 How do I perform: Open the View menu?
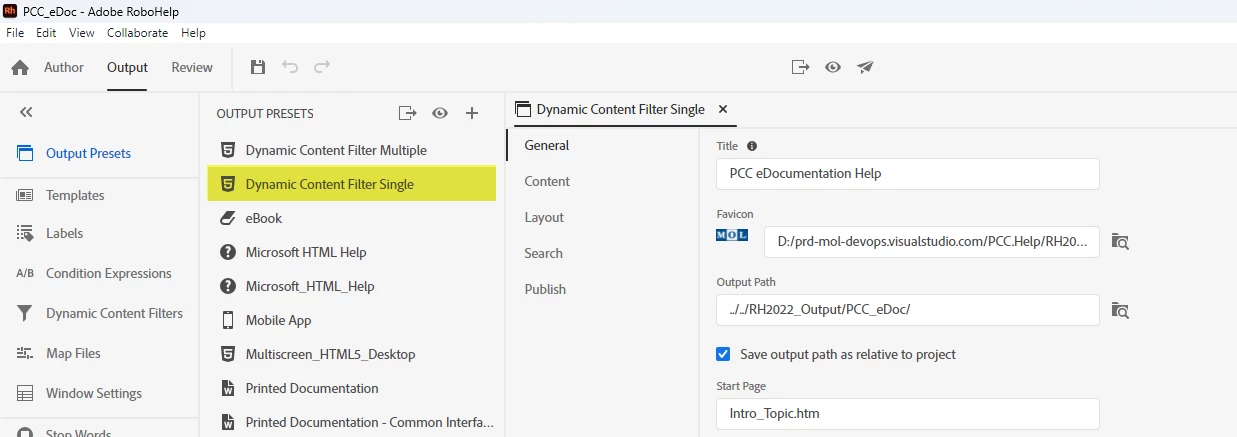point(82,33)
